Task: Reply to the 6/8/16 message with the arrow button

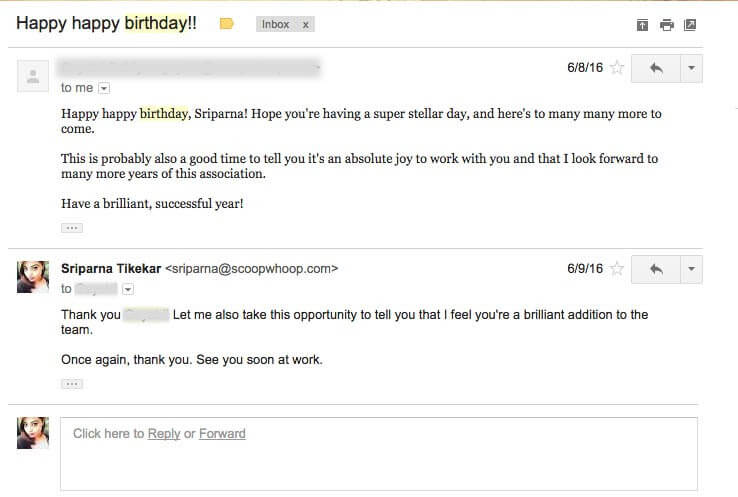Action: [656, 69]
